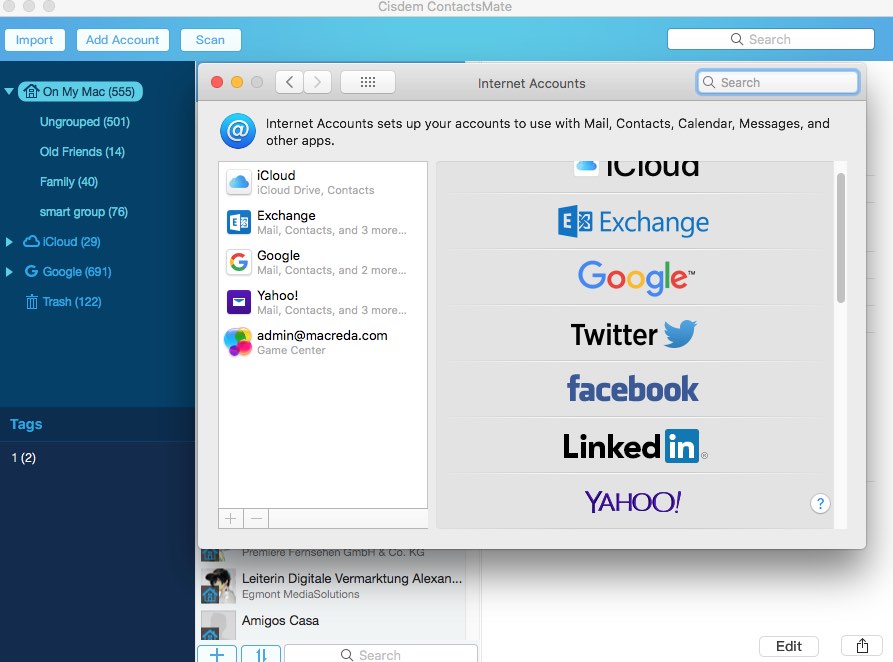Click the minus button below accounts list
893x662 pixels.
tap(256, 518)
